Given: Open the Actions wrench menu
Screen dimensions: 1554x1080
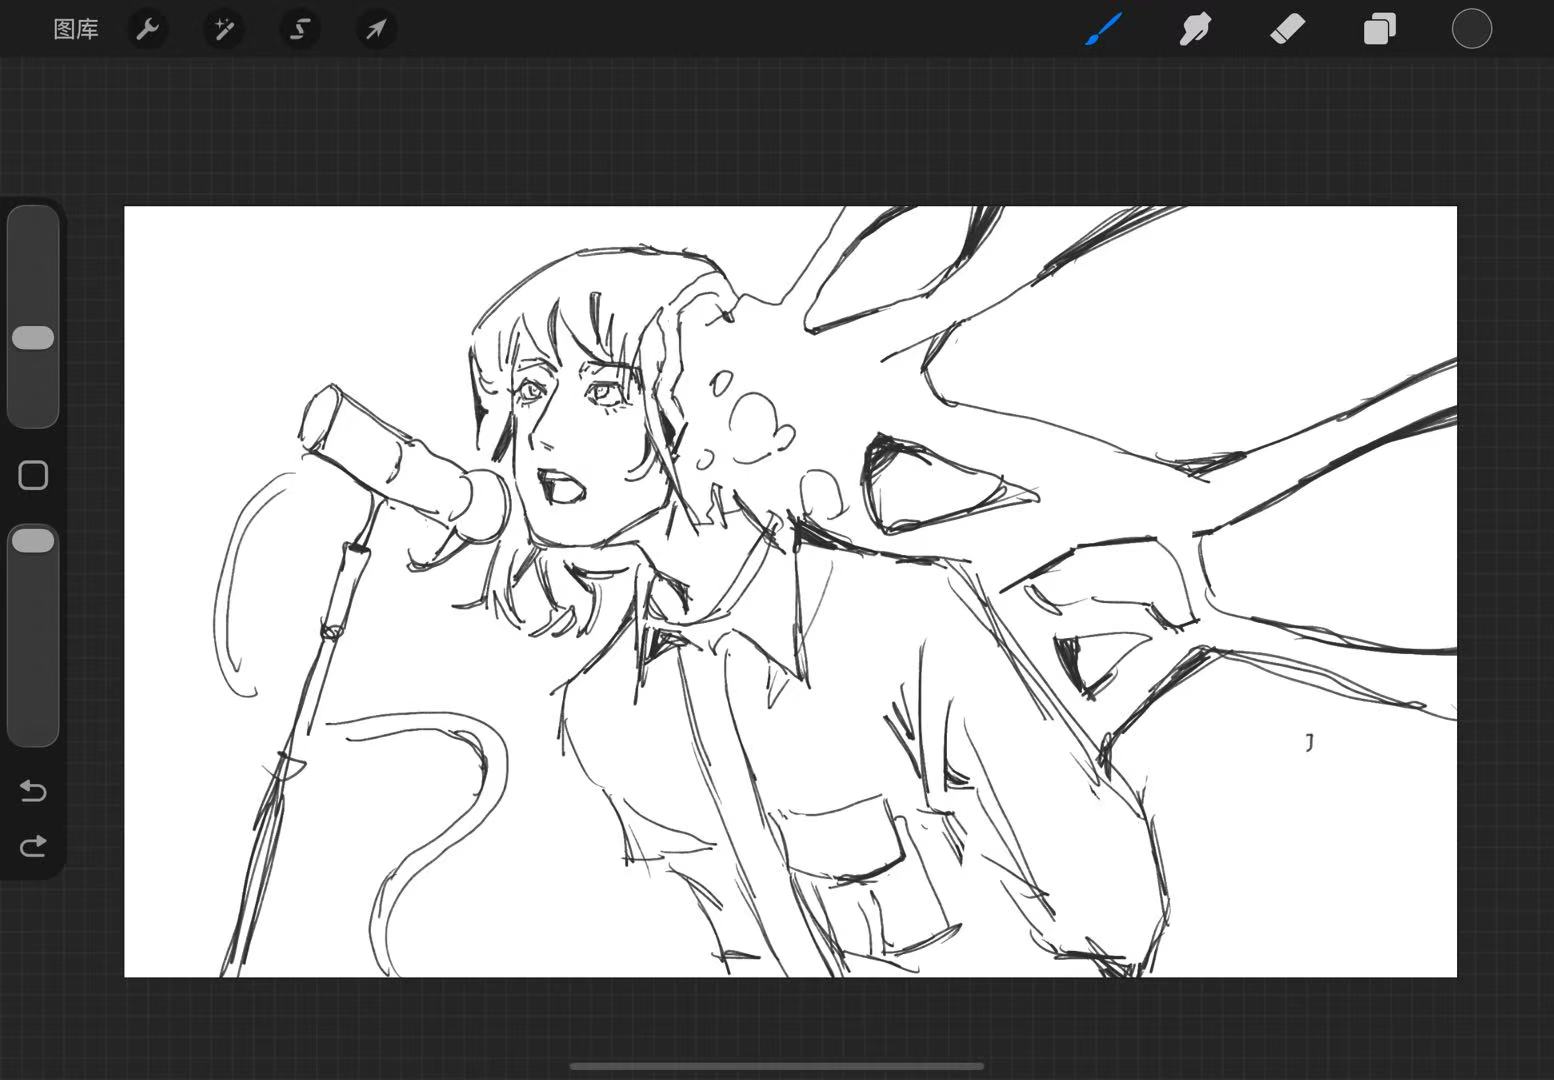Looking at the screenshot, I should point(148,30).
